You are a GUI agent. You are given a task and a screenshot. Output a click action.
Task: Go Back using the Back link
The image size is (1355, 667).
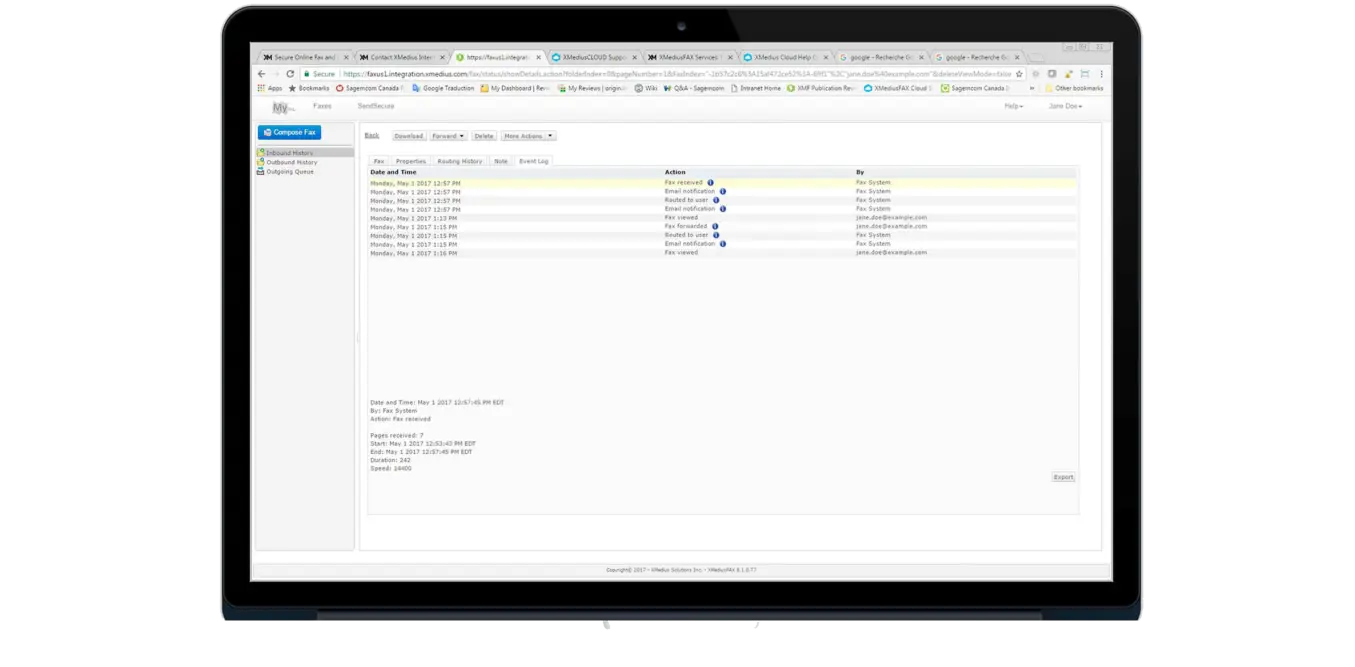click(372, 136)
